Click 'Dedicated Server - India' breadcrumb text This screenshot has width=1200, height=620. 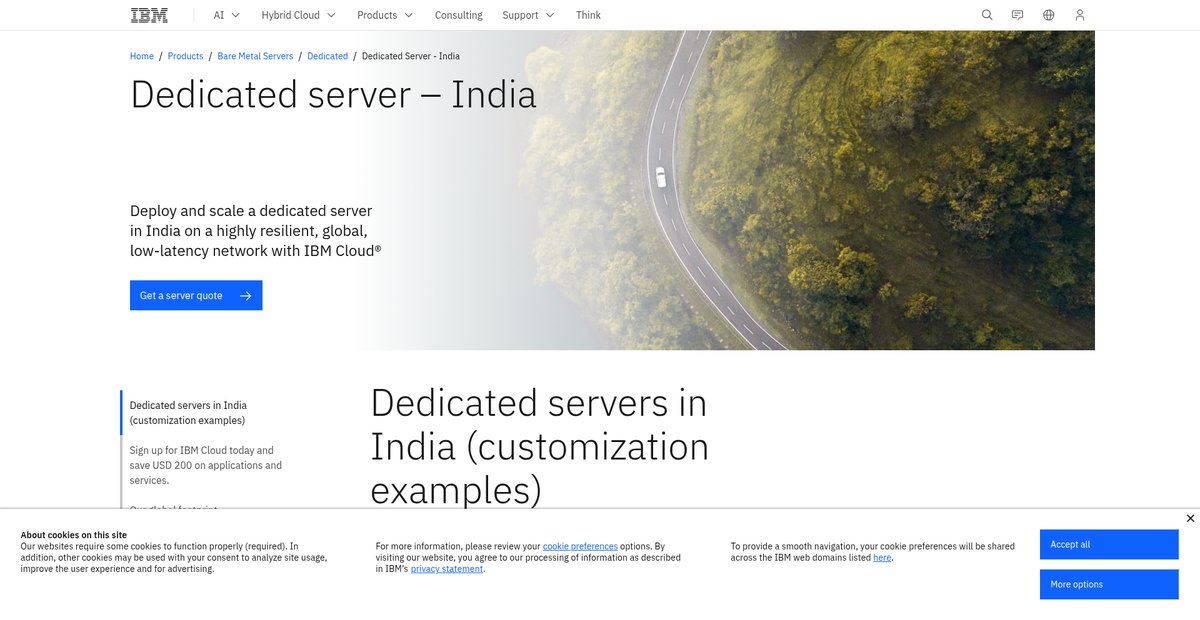pyautogui.click(x=411, y=56)
